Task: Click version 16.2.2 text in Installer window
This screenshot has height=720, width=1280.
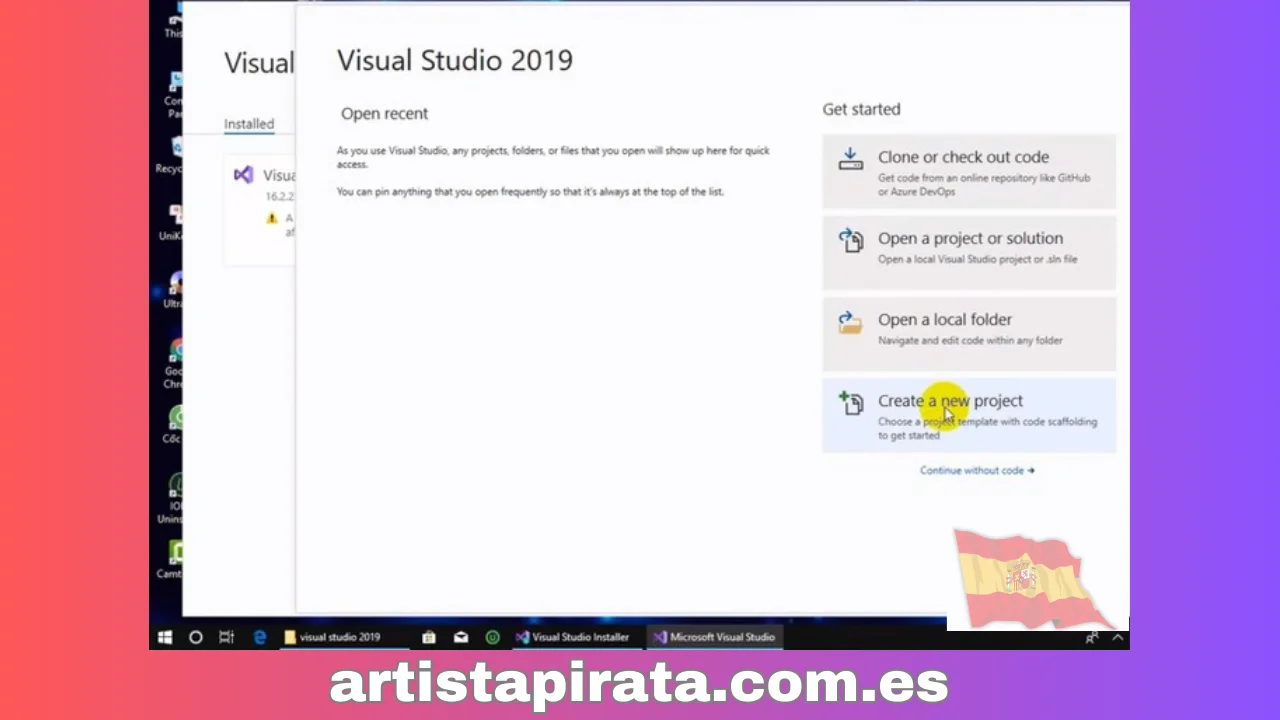Action: 280,197
